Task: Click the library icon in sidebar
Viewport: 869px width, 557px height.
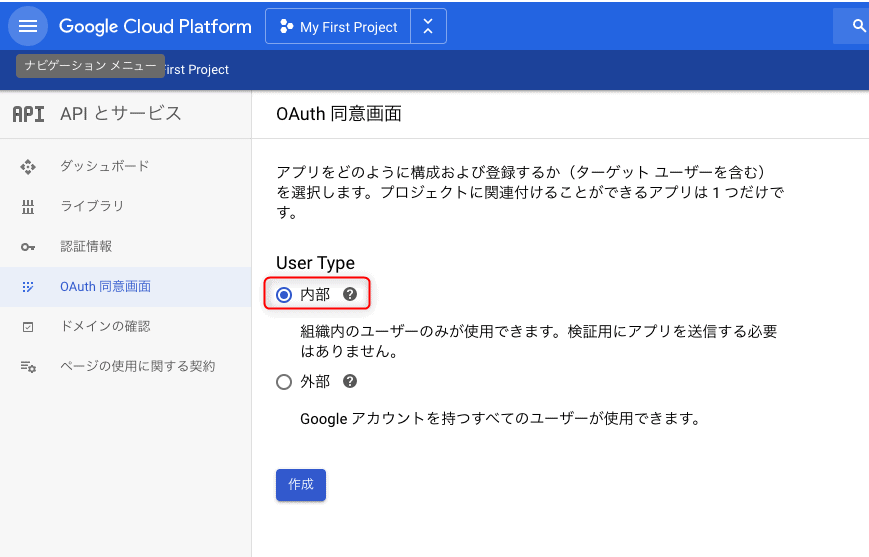Action: click(28, 206)
